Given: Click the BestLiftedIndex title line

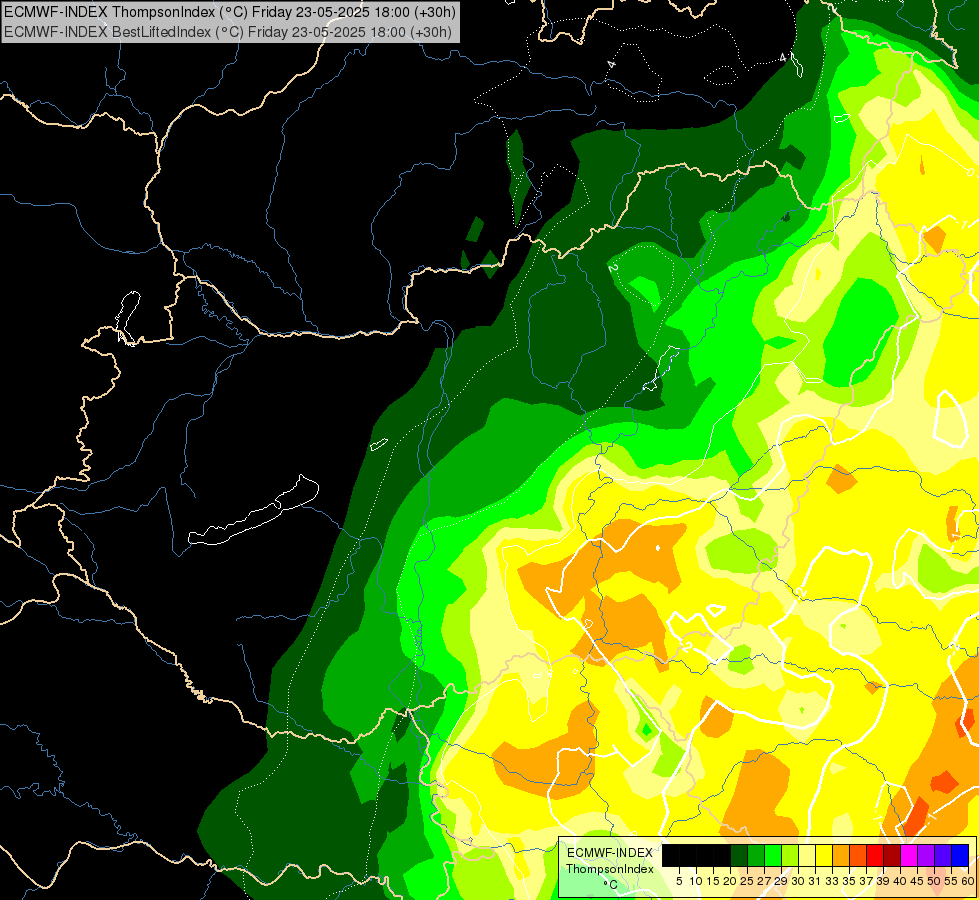Looking at the screenshot, I should (x=228, y=32).
